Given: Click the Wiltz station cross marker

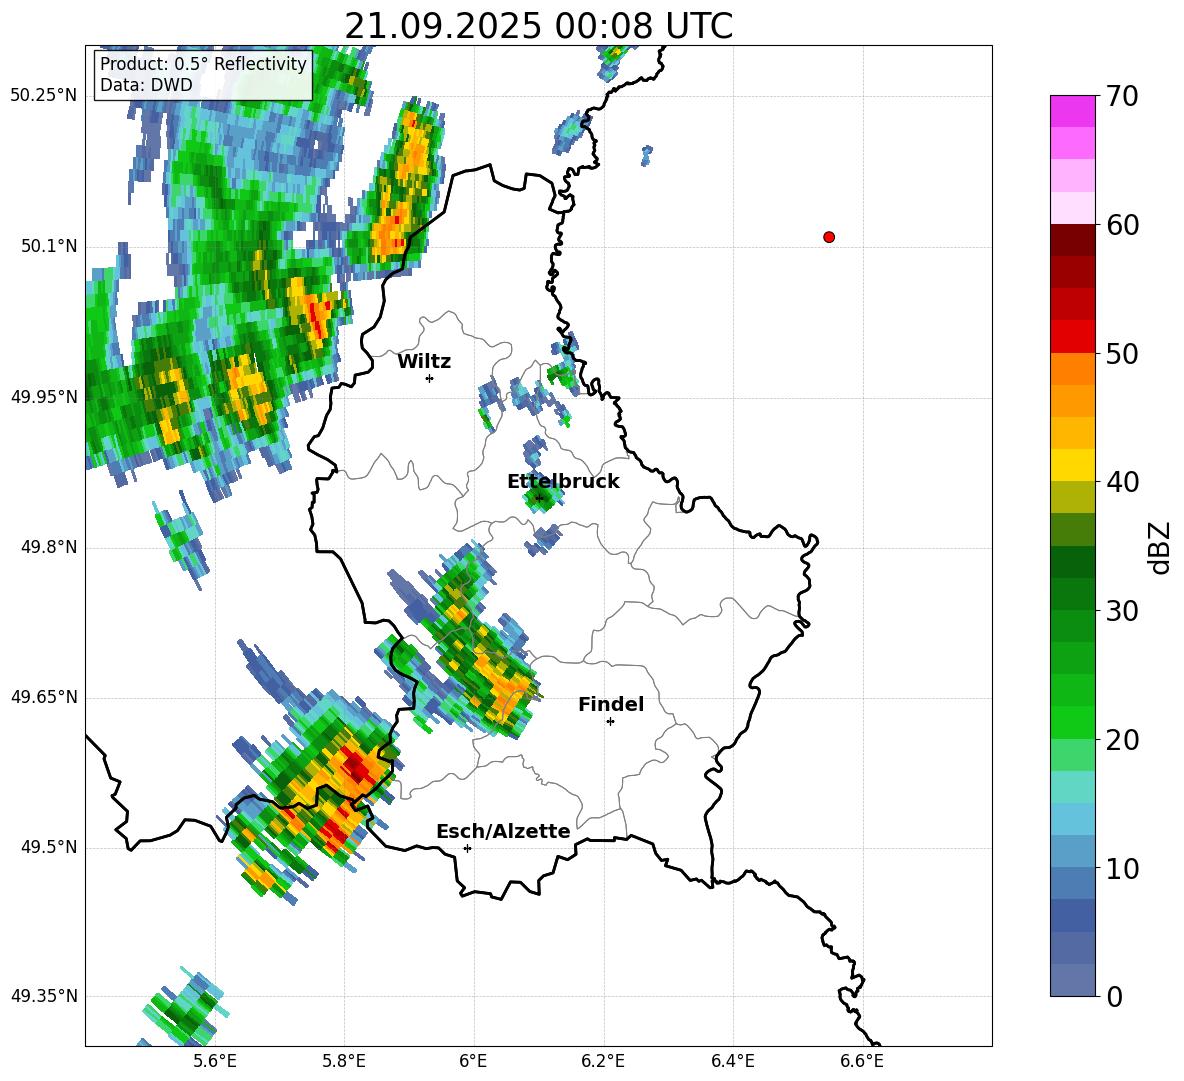Looking at the screenshot, I should coord(430,378).
